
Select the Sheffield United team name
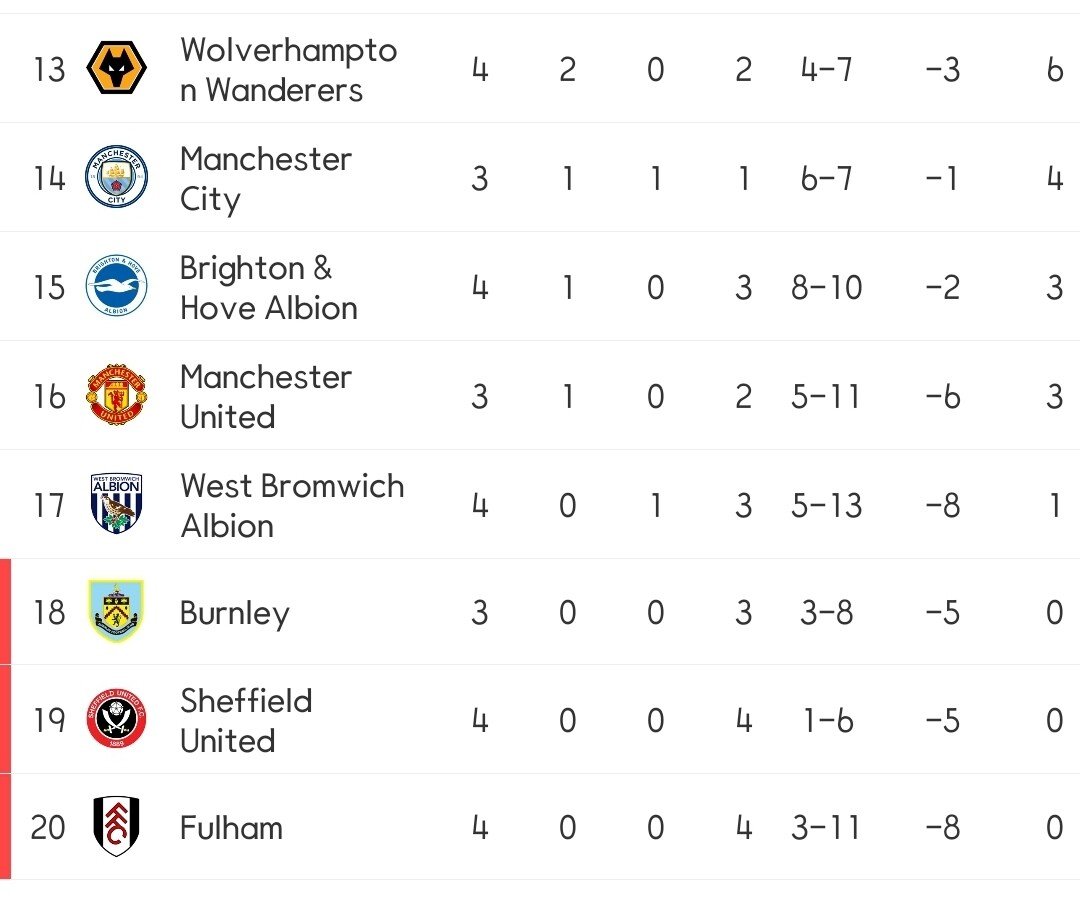pos(246,720)
